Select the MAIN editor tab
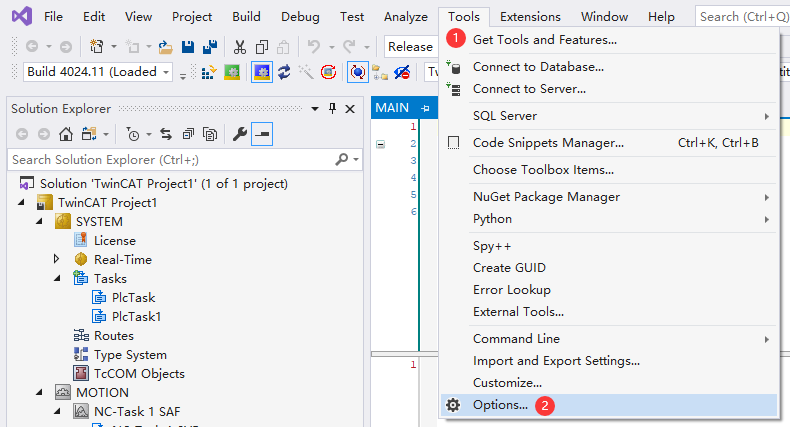Image resolution: width=790 pixels, height=427 pixels. 392,108
